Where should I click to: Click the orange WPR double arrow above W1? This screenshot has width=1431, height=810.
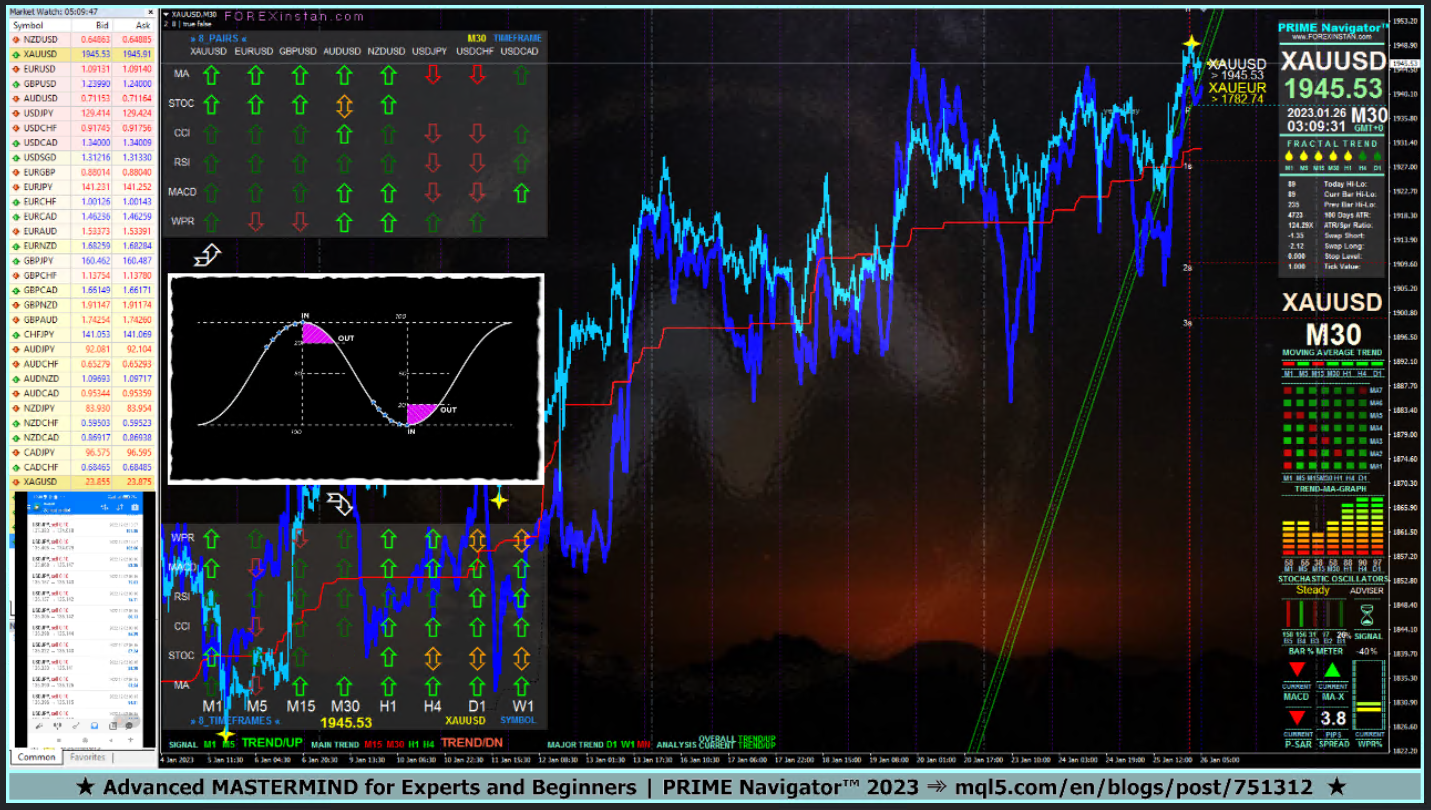[521, 540]
